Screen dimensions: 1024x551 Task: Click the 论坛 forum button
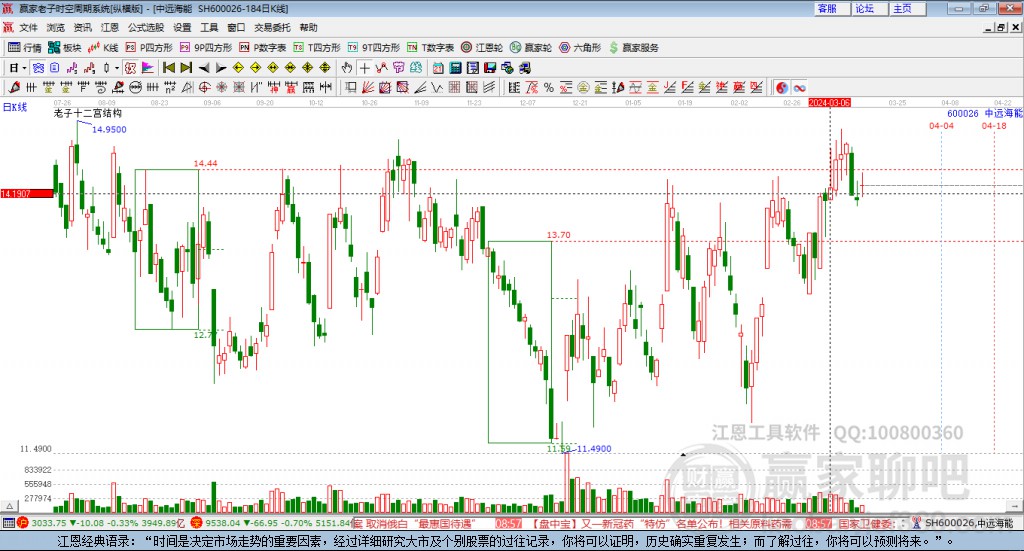[869, 8]
